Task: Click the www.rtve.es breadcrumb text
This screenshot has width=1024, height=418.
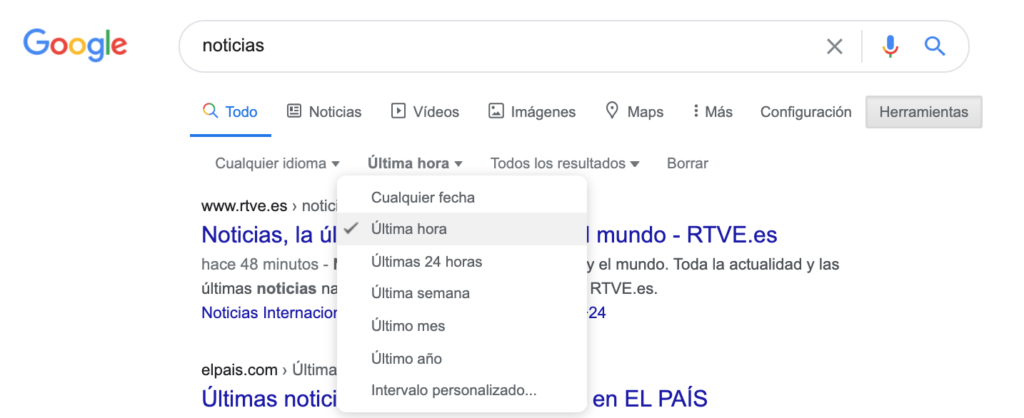Action: click(244, 206)
